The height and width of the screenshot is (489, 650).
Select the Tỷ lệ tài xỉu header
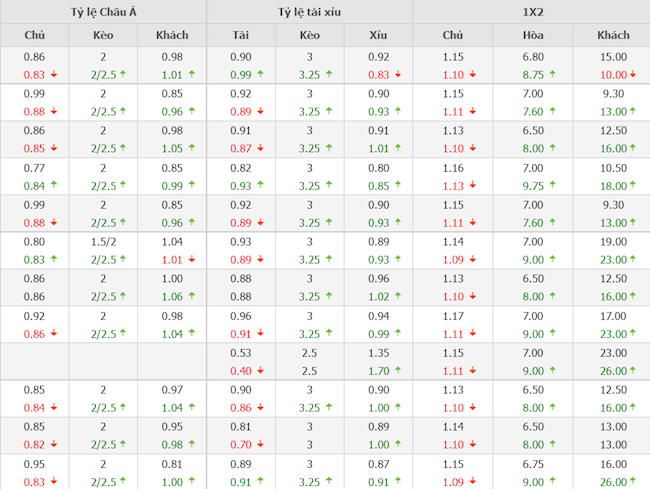(x=309, y=12)
